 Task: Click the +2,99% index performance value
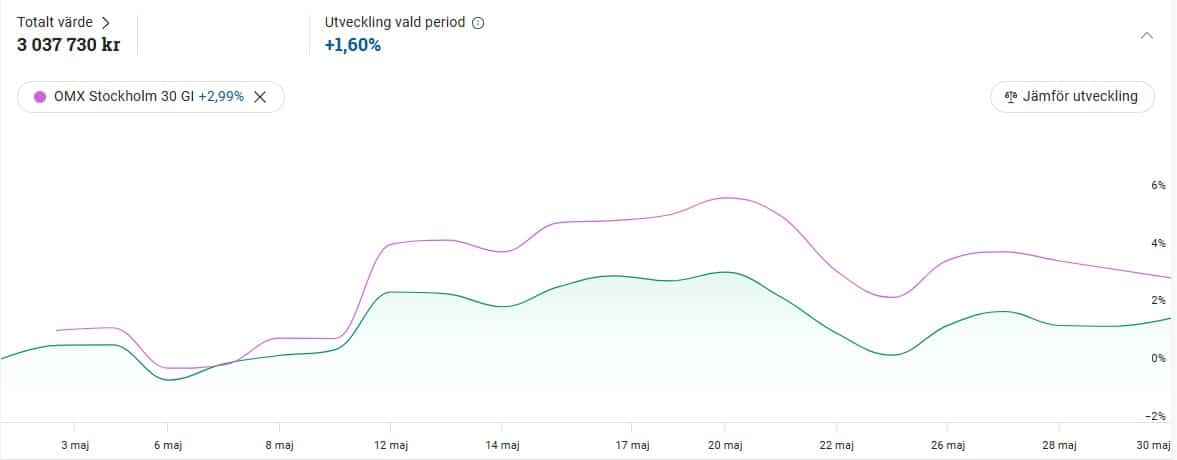(x=221, y=97)
